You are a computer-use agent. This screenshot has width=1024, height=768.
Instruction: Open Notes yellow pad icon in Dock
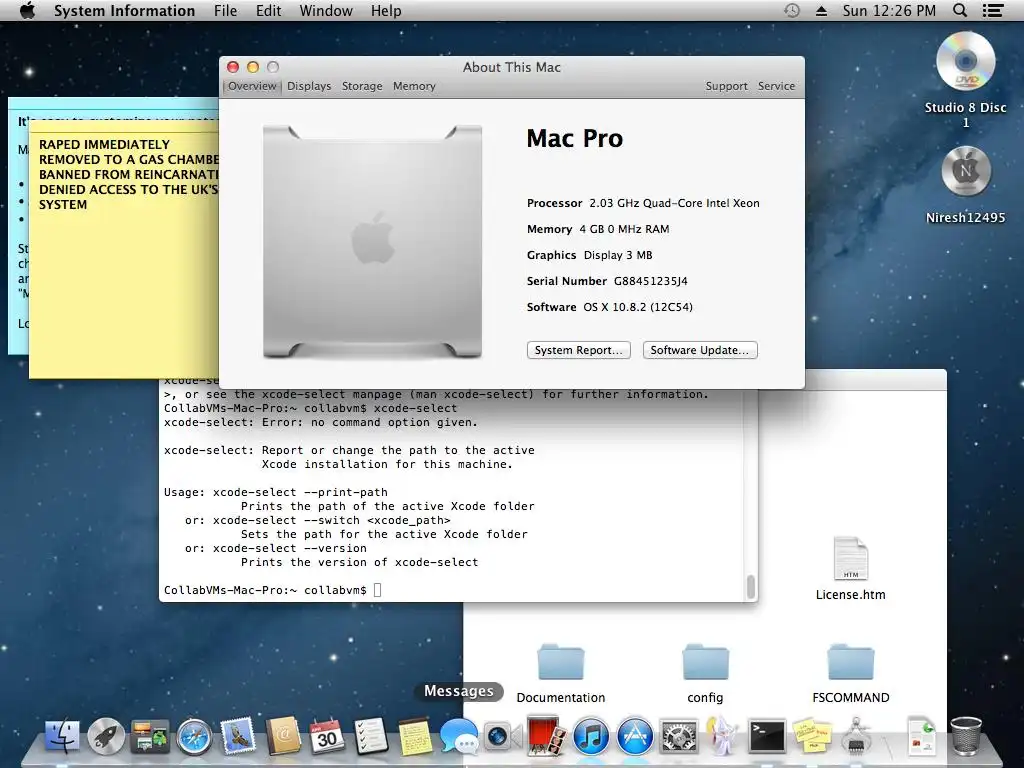pos(415,736)
